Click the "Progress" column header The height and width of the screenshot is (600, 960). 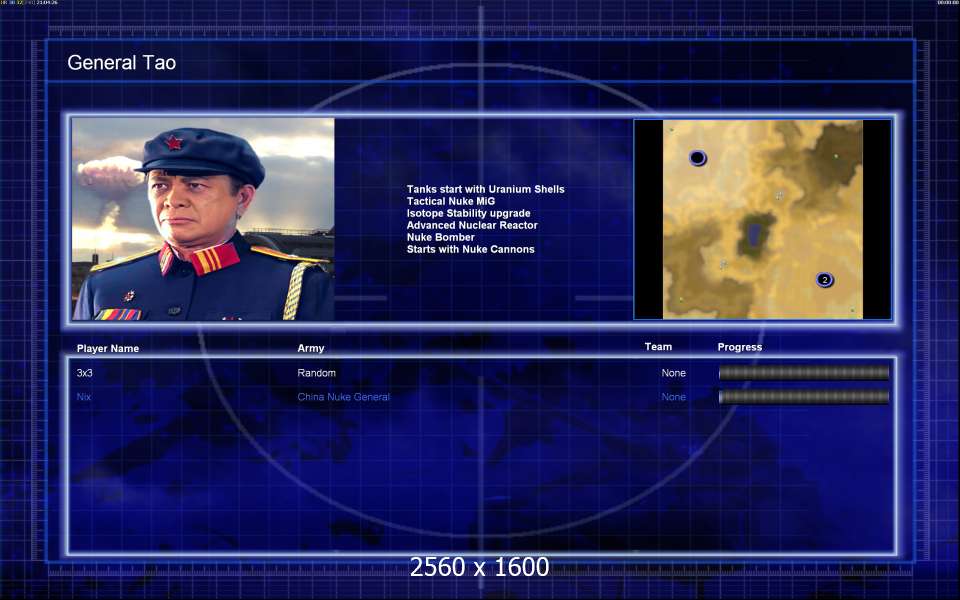coord(740,347)
